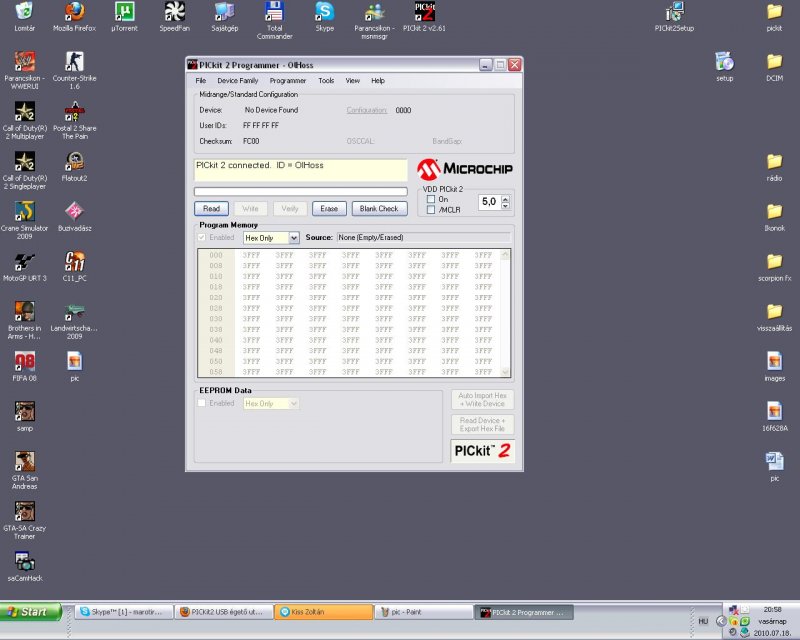Click the PICkit 2 logo button
800x640 pixels.
[482, 451]
